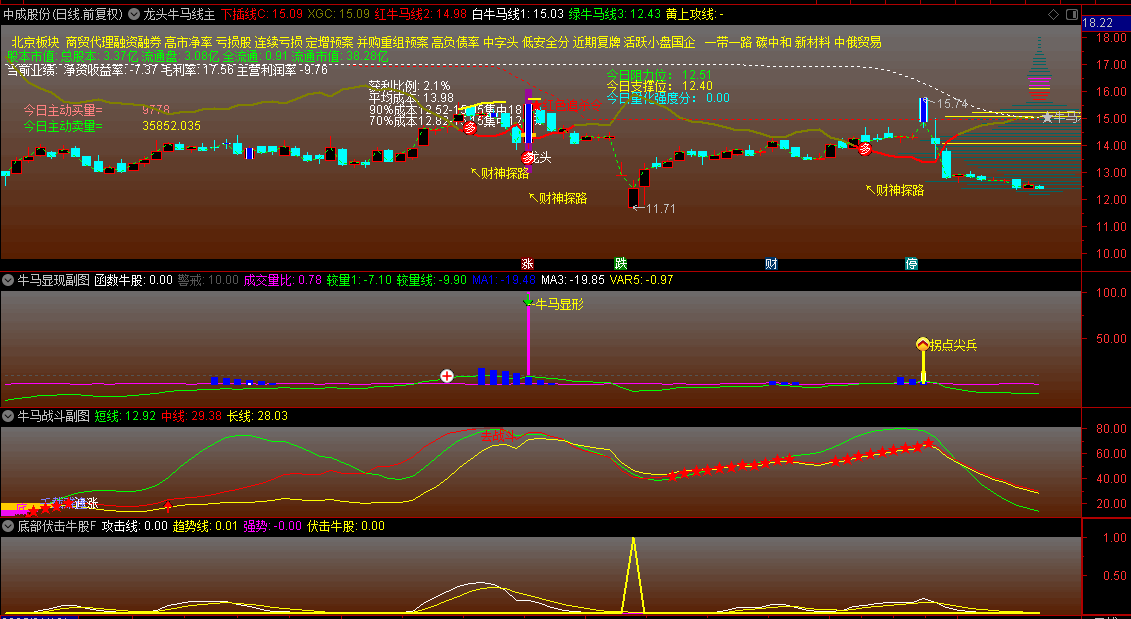Image resolution: width=1131 pixels, height=619 pixels.
Task: Click the red 涨 event marker on the date axis
Action: tap(527, 264)
